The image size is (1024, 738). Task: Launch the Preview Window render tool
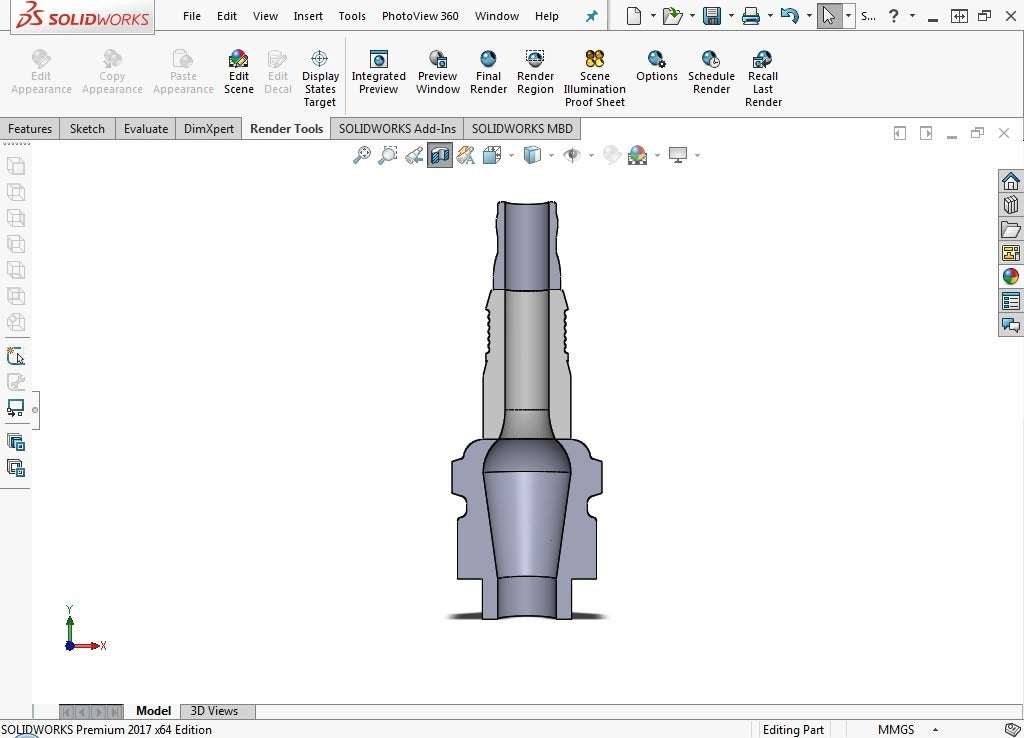click(x=437, y=60)
